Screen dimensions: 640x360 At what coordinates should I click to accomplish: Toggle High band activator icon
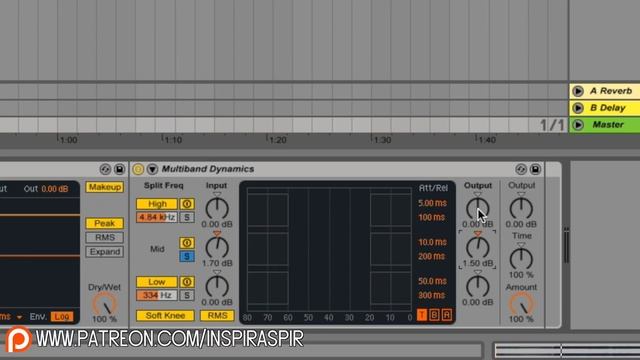tap(187, 204)
